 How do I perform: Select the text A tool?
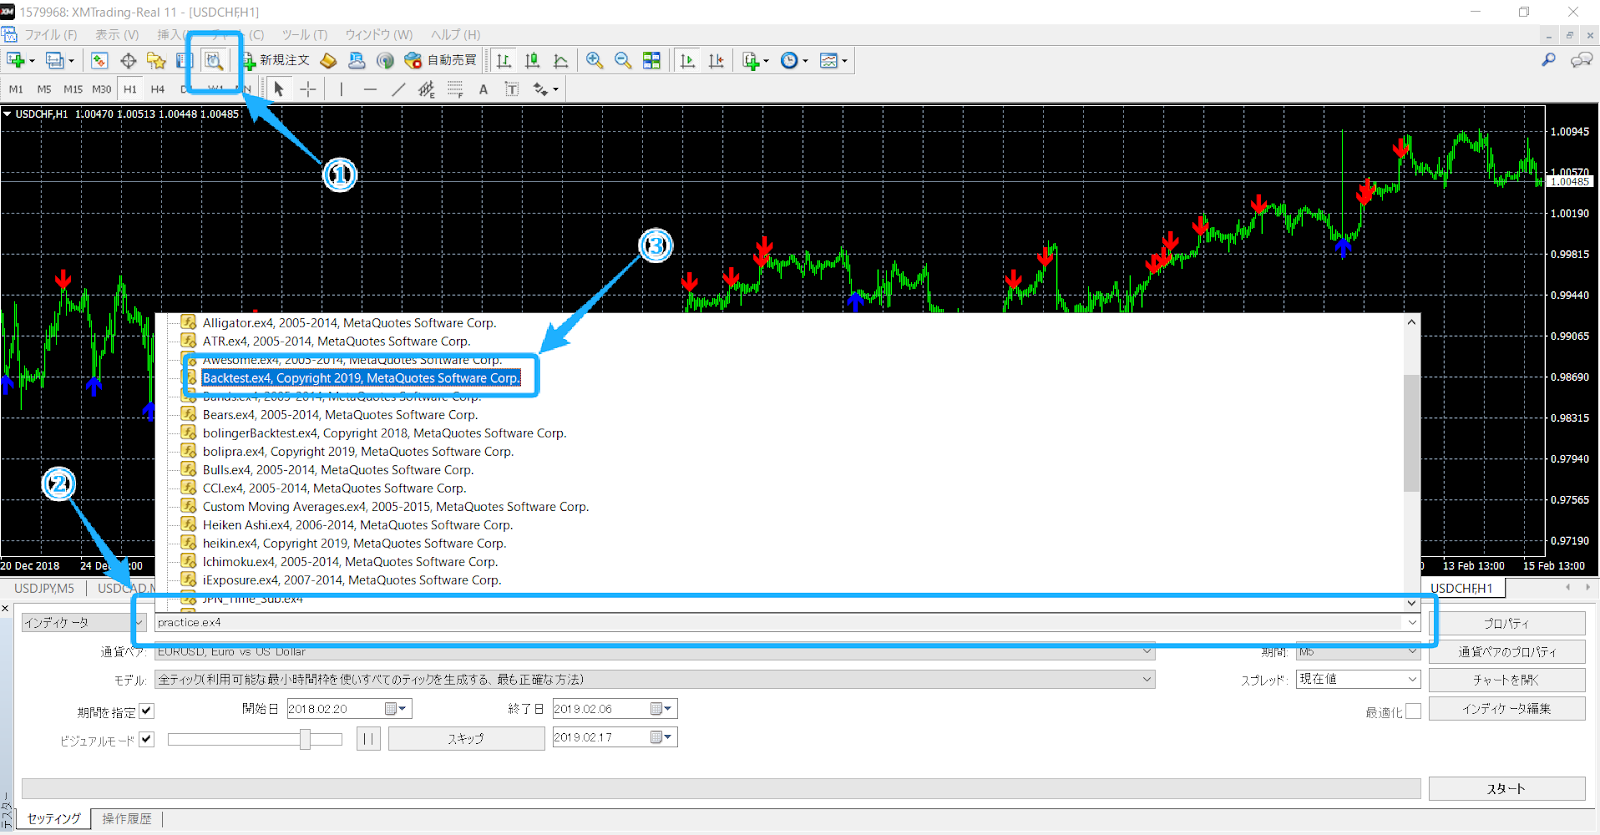tap(483, 89)
